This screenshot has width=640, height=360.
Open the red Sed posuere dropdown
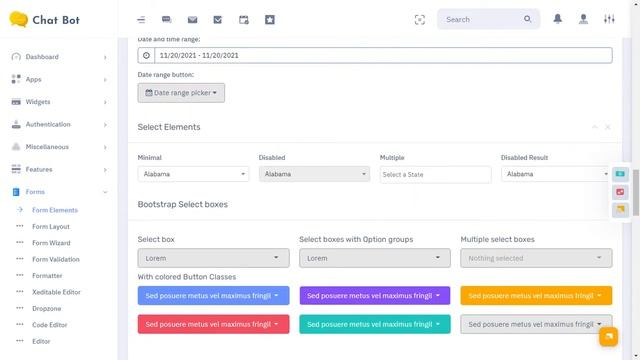(x=213, y=324)
